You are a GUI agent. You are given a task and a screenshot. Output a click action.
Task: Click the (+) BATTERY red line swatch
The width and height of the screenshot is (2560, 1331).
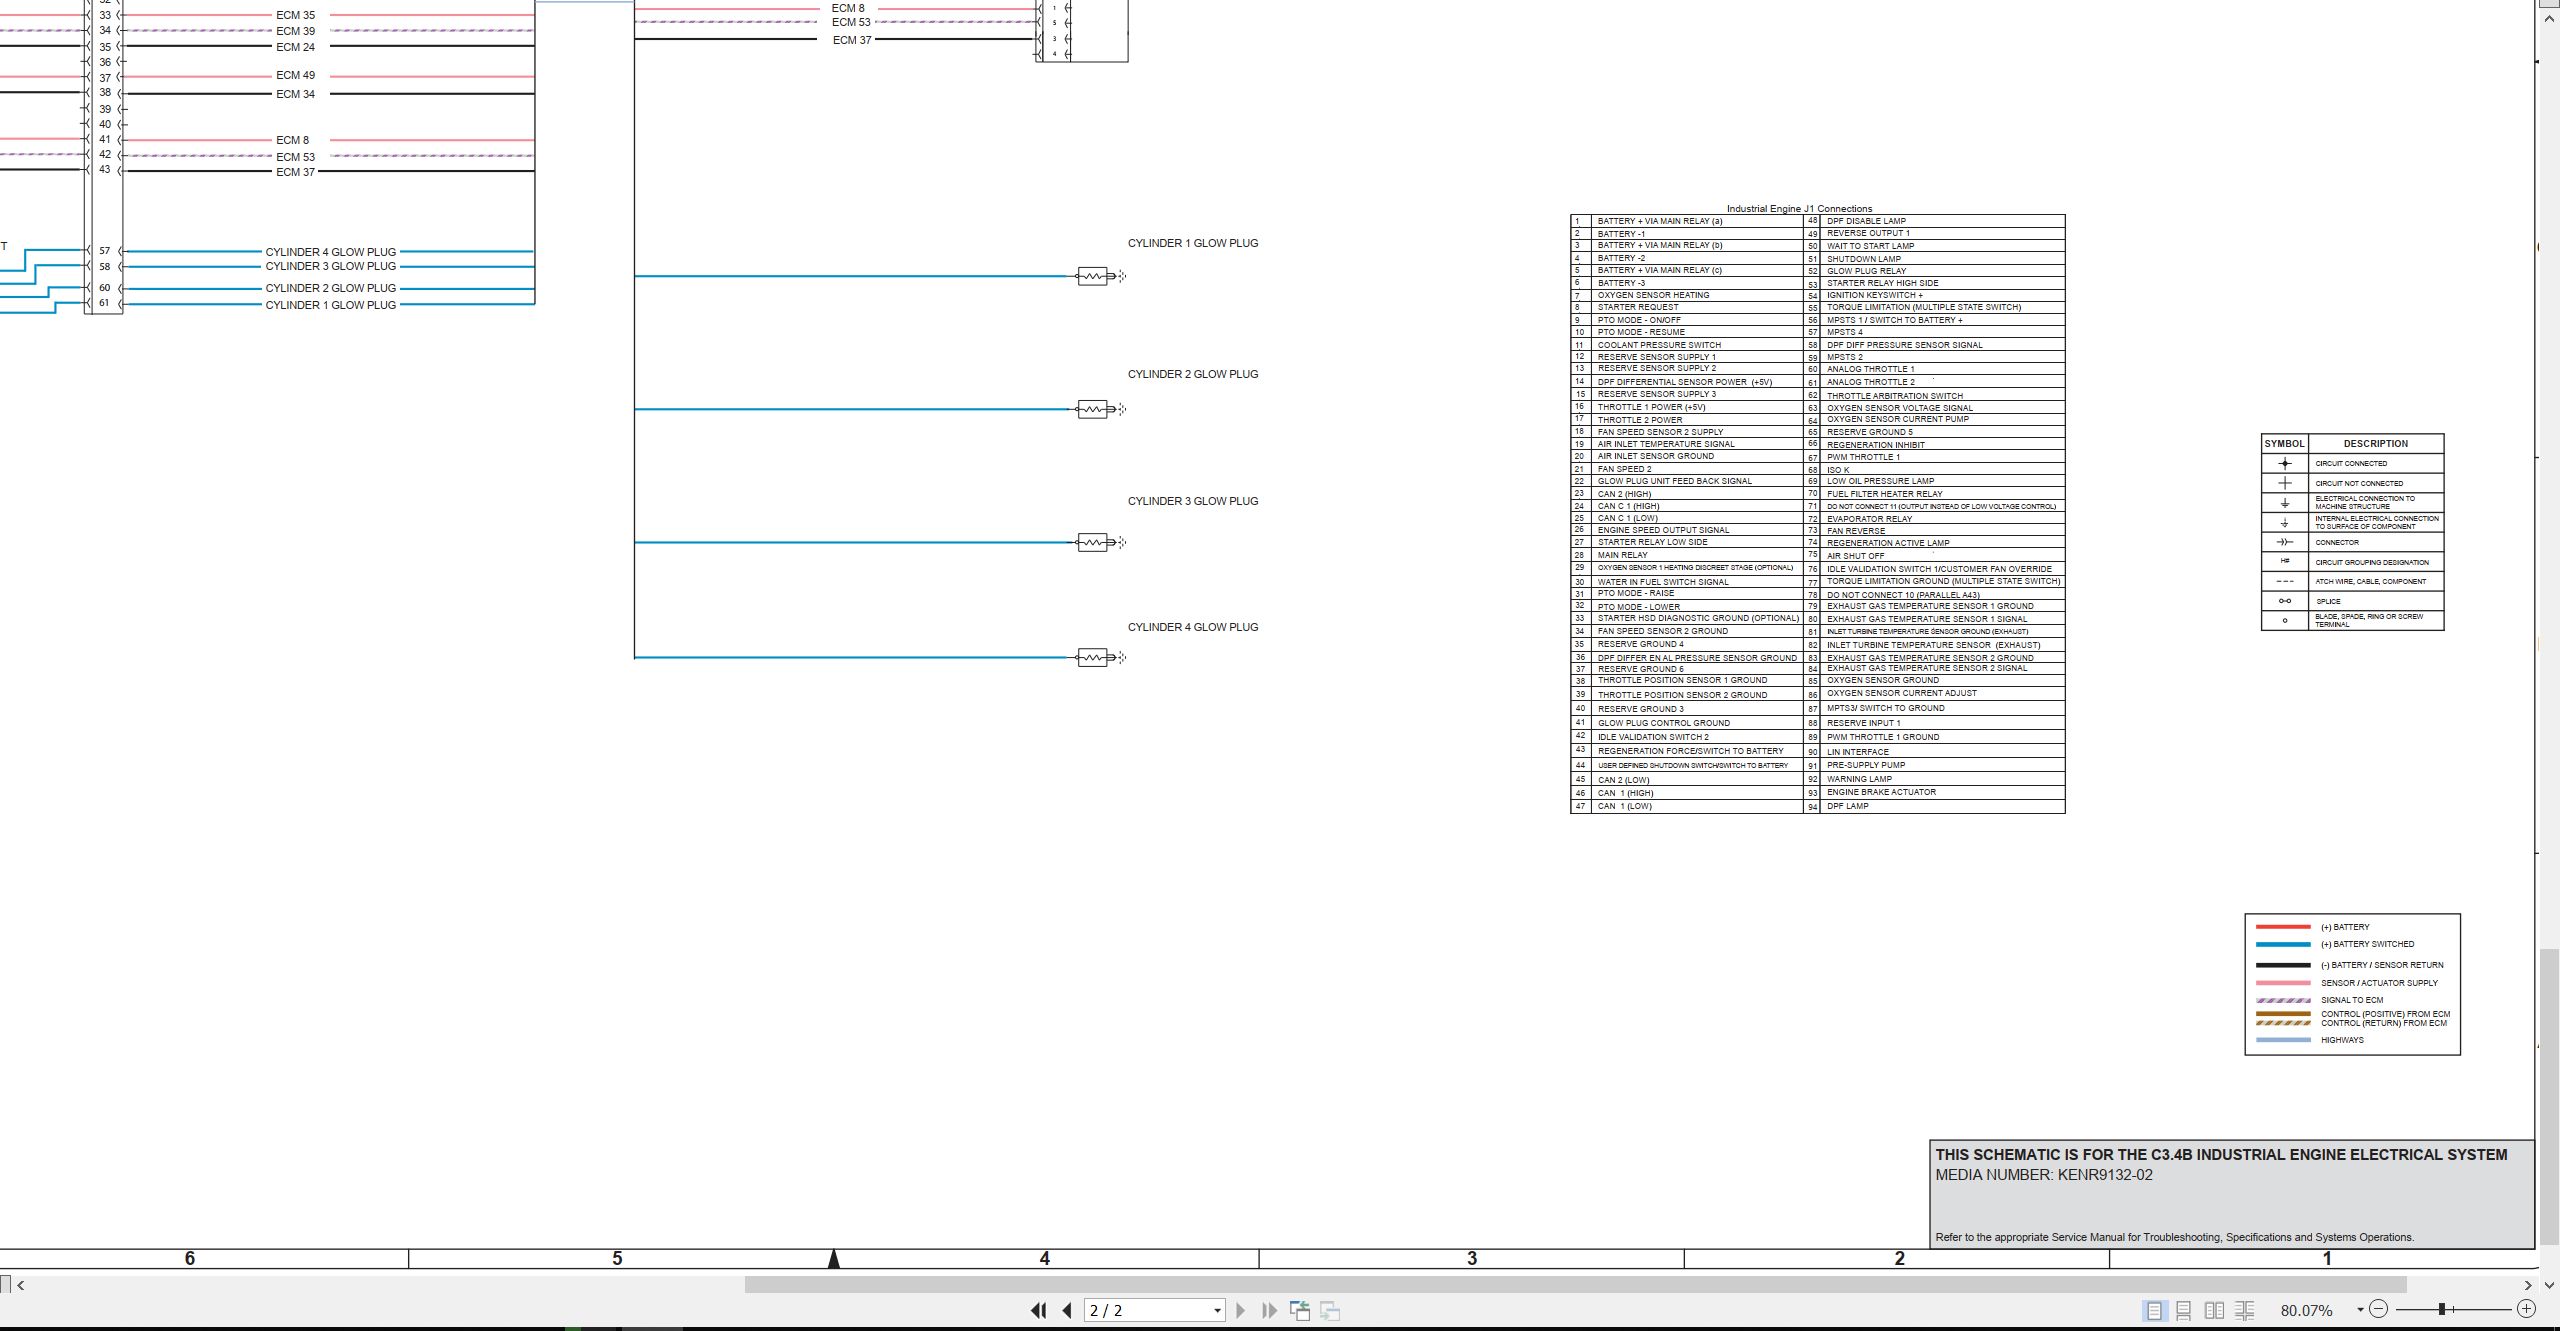pyautogui.click(x=2283, y=927)
